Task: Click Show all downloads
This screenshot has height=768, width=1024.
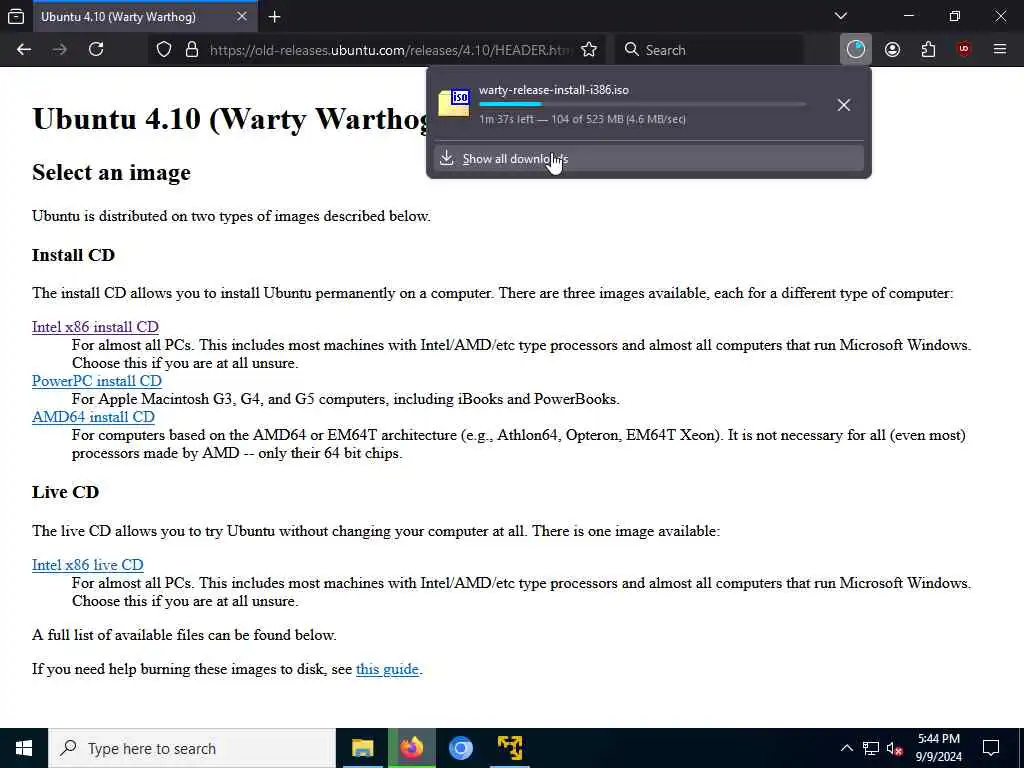Action: pos(648,159)
